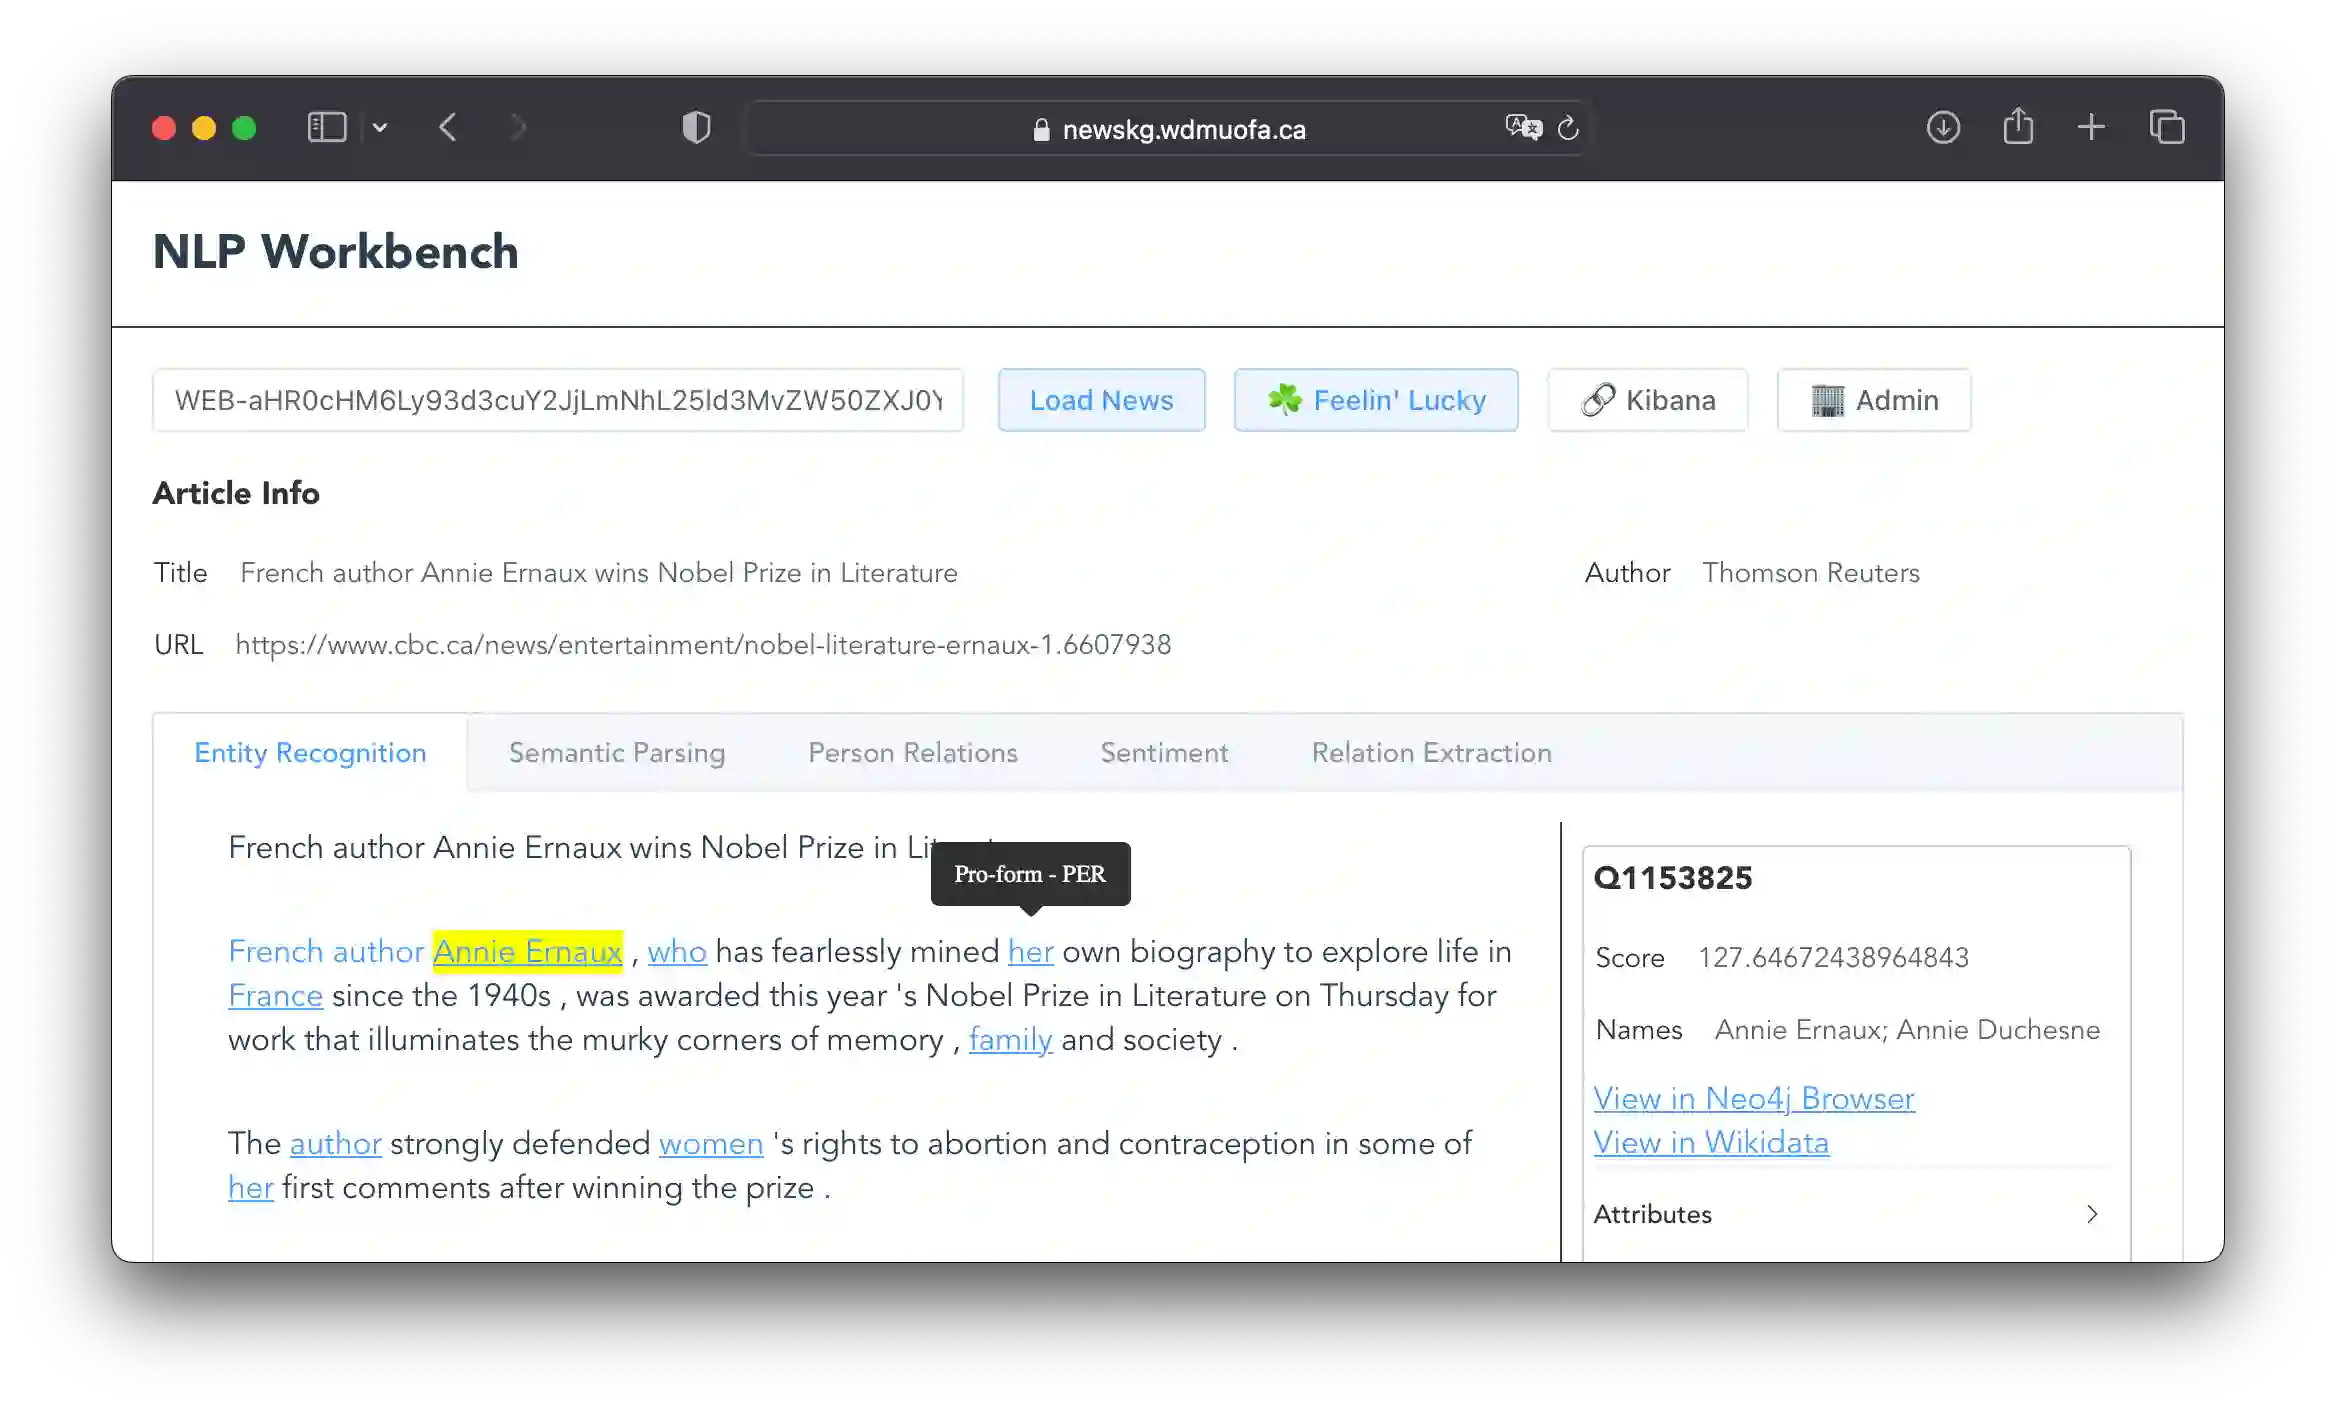The height and width of the screenshot is (1410, 2336).
Task: Go back with the browser back arrow
Action: point(448,128)
